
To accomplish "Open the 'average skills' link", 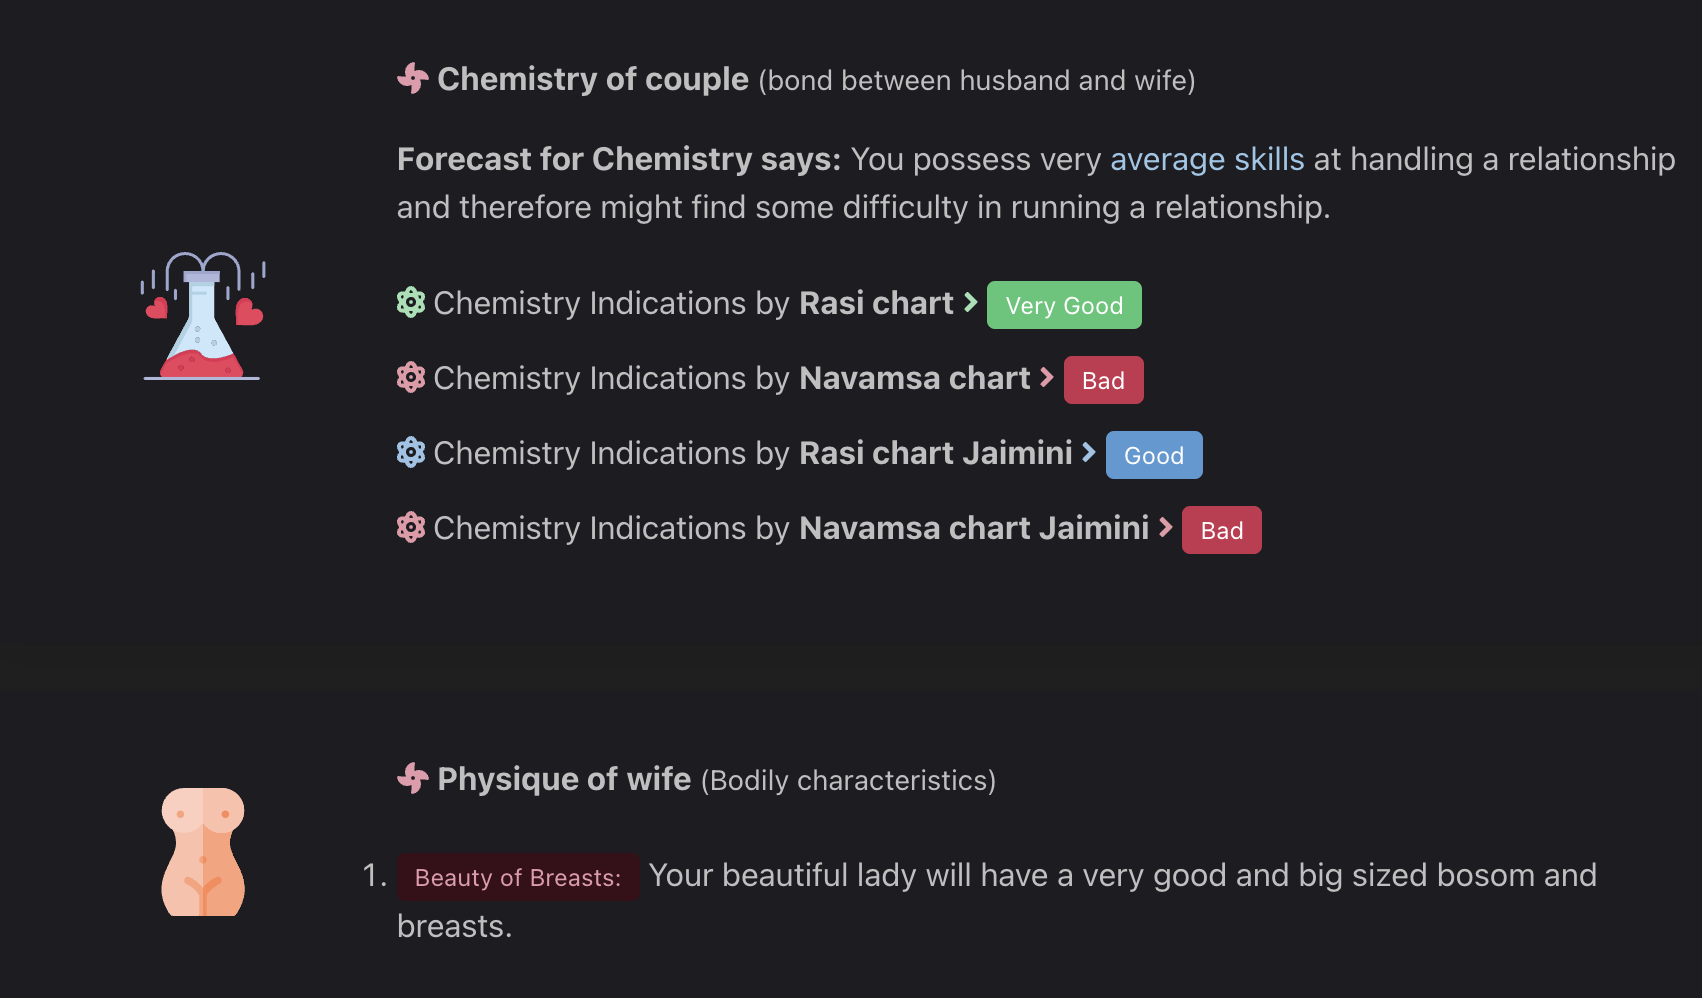I will 1207,159.
